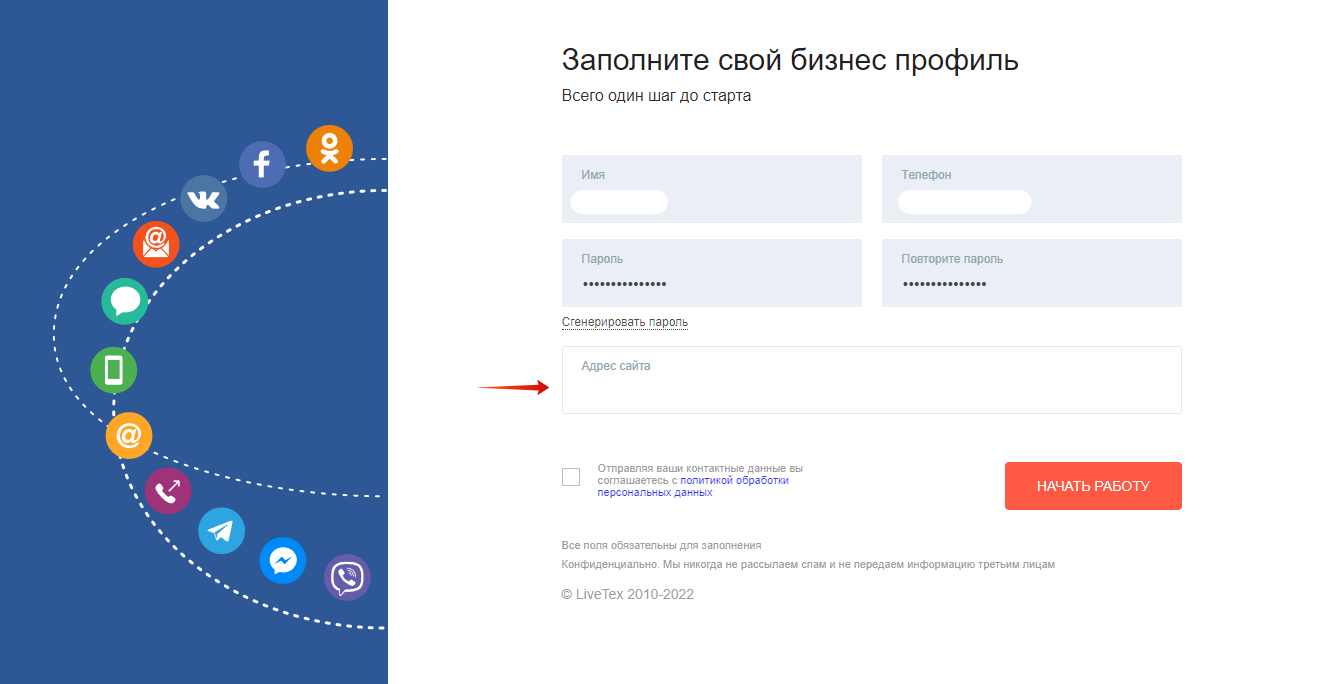
Task: Click the Повторите пароль field
Action: (x=1032, y=273)
